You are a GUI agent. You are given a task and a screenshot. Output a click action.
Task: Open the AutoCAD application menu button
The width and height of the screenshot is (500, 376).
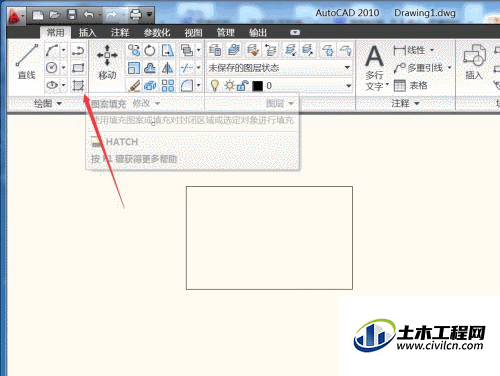point(15,16)
